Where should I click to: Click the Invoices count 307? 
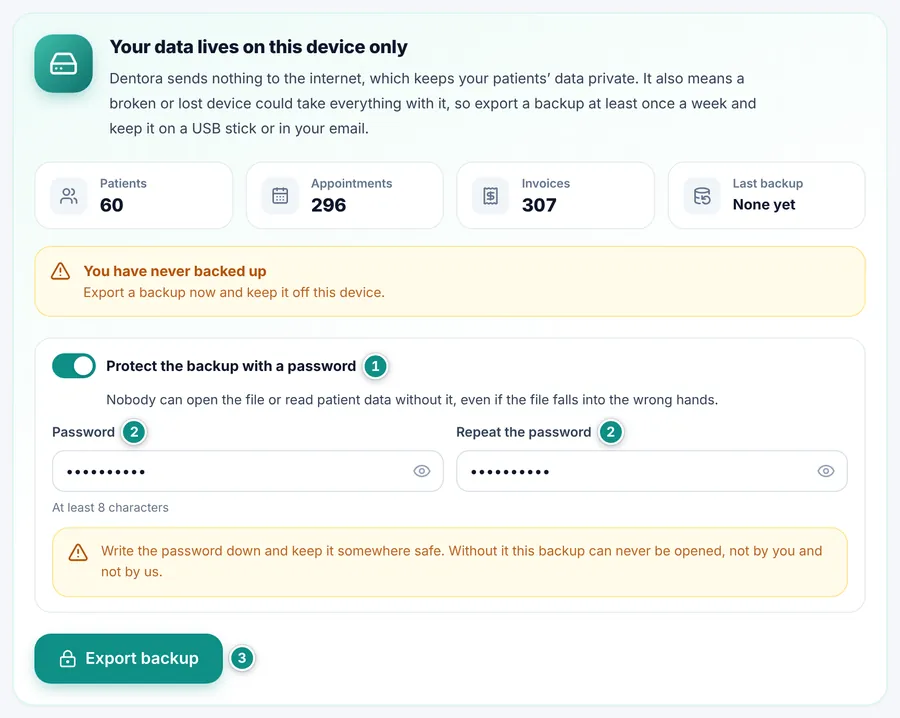(x=539, y=205)
